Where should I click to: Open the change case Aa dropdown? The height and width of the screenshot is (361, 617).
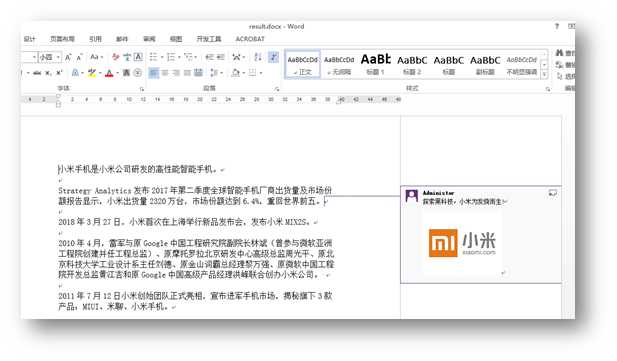96,57
